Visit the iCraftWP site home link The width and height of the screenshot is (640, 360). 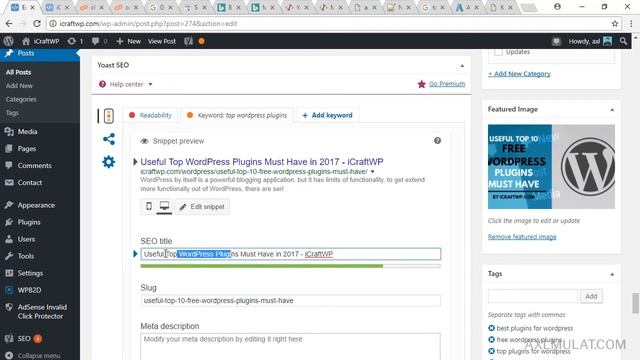pos(40,41)
